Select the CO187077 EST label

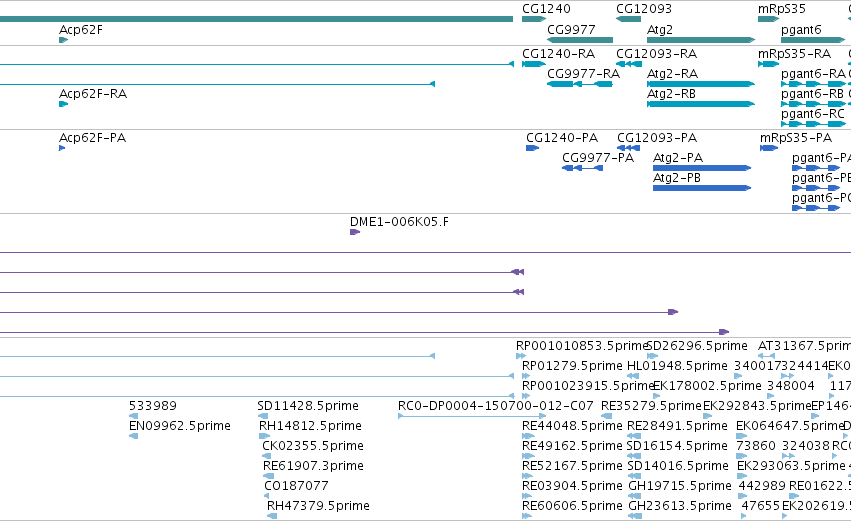pyautogui.click(x=296, y=486)
